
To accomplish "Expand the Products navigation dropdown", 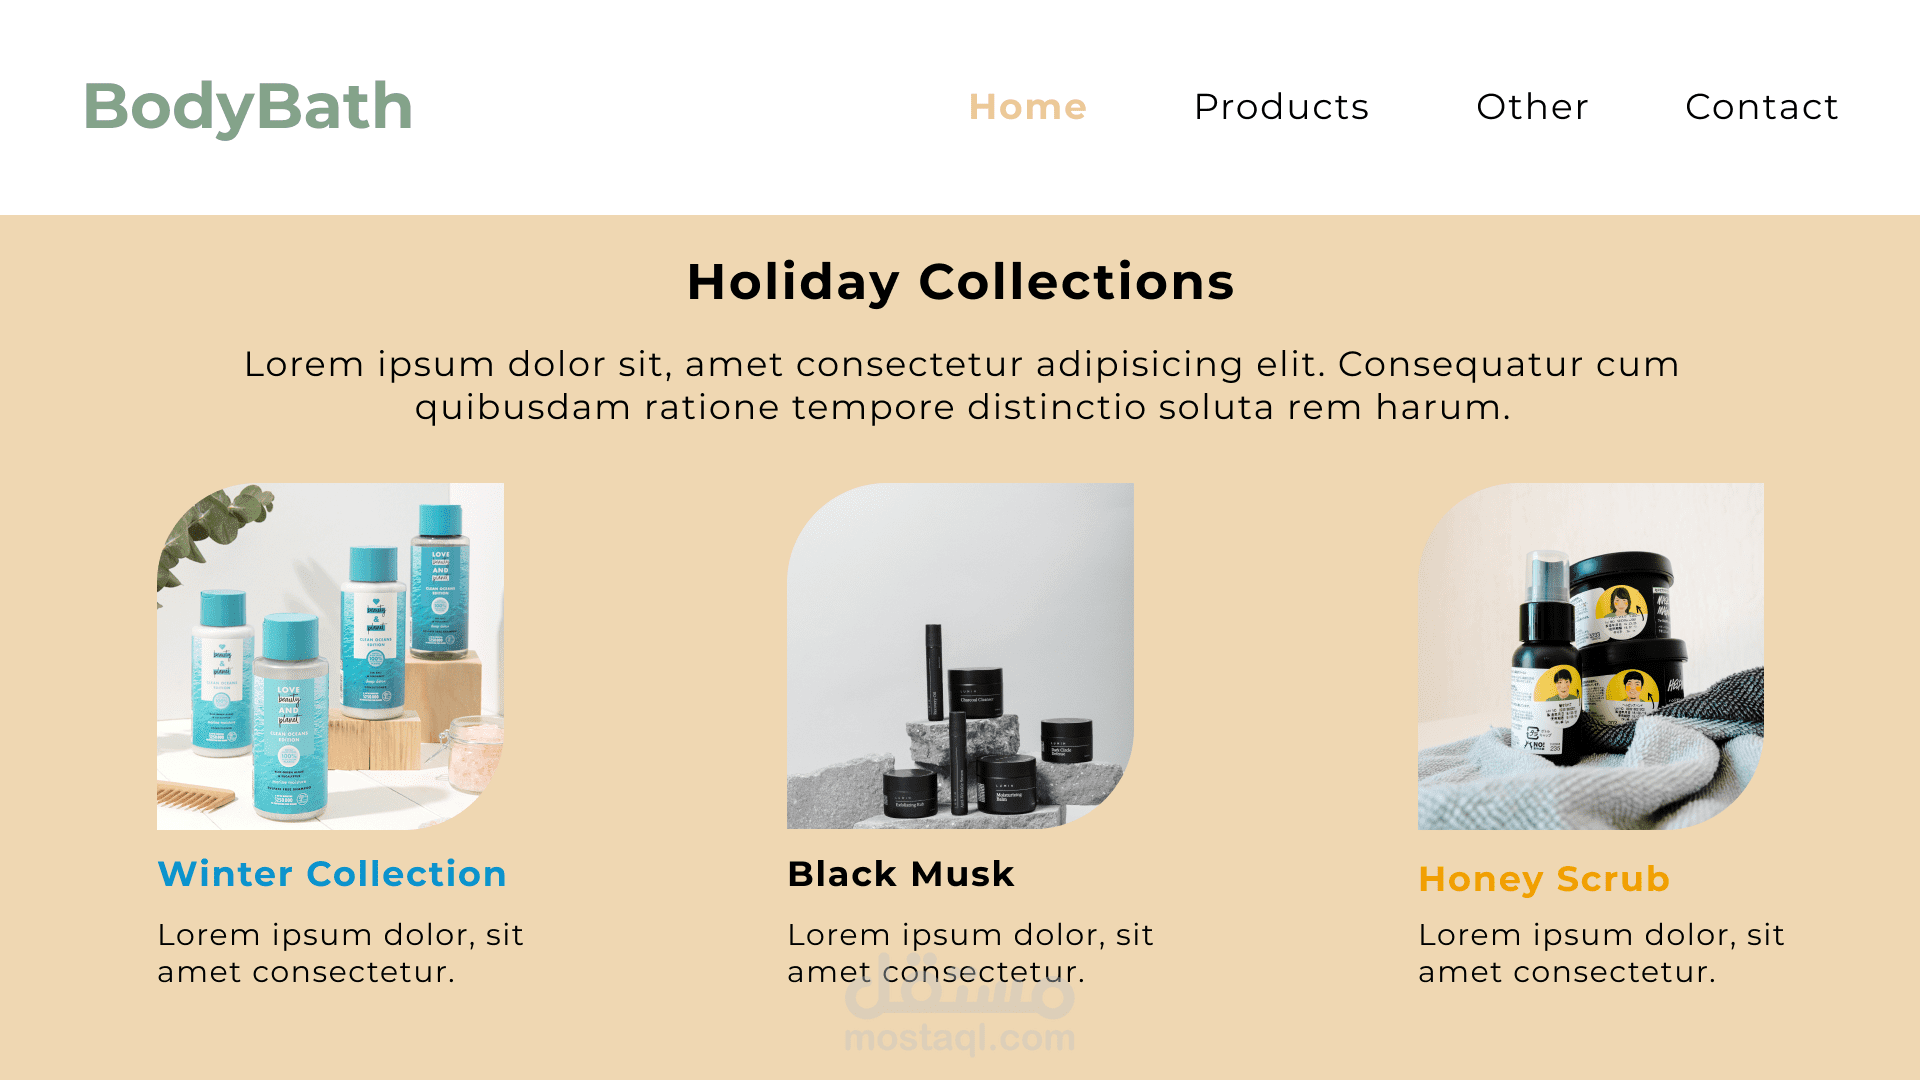I will click(x=1280, y=105).
